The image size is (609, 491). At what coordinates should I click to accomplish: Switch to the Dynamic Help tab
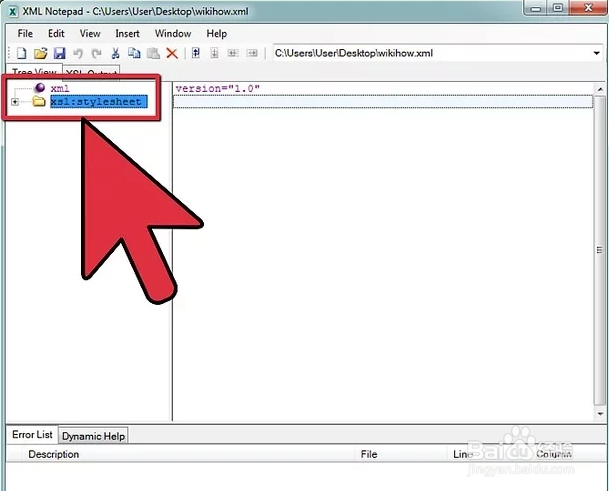pyautogui.click(x=93, y=436)
